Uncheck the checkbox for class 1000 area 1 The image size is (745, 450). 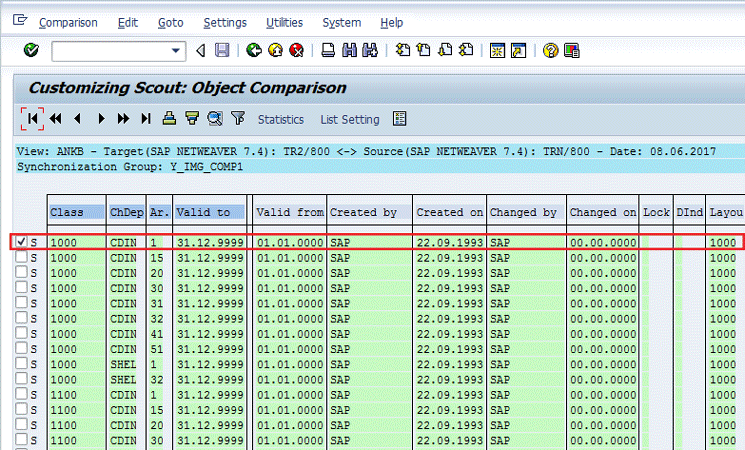pos(22,242)
